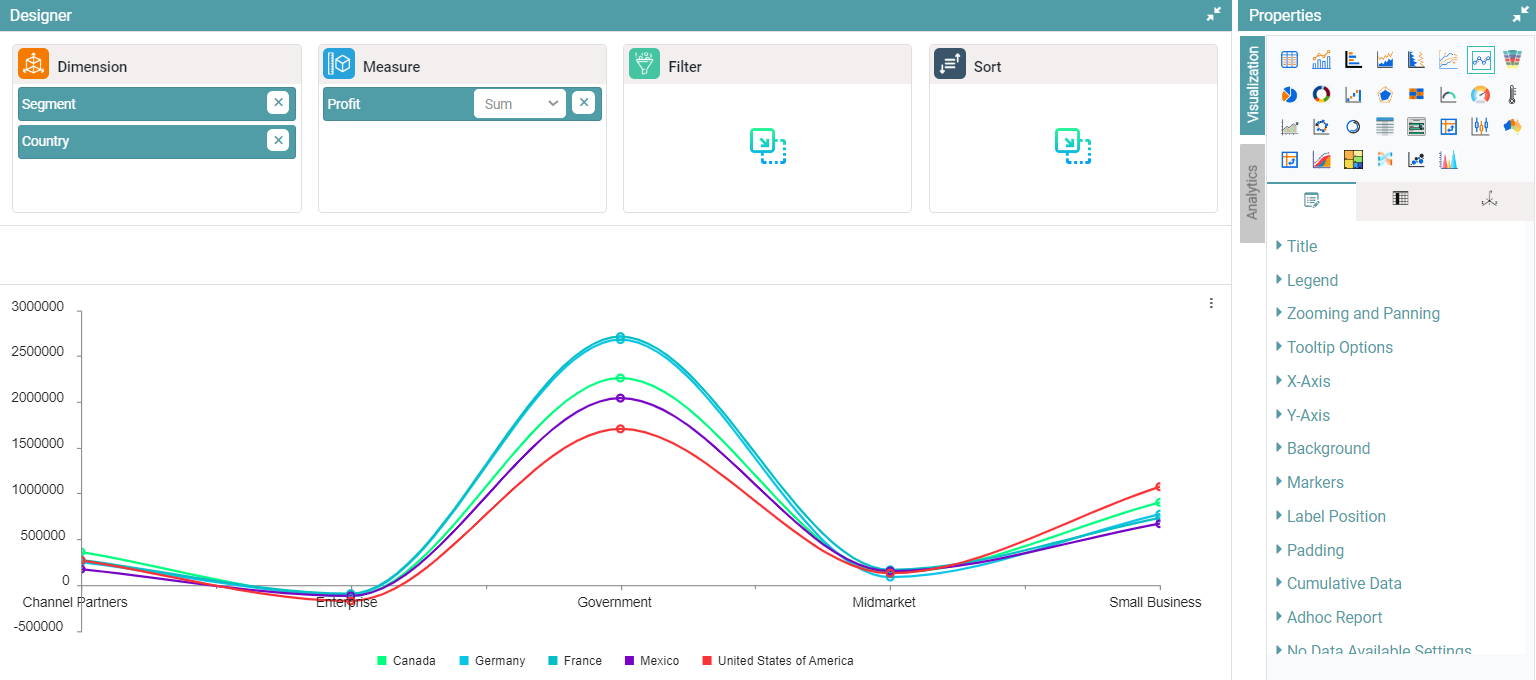
Task: Select the pie chart visualization icon
Action: tap(1289, 94)
